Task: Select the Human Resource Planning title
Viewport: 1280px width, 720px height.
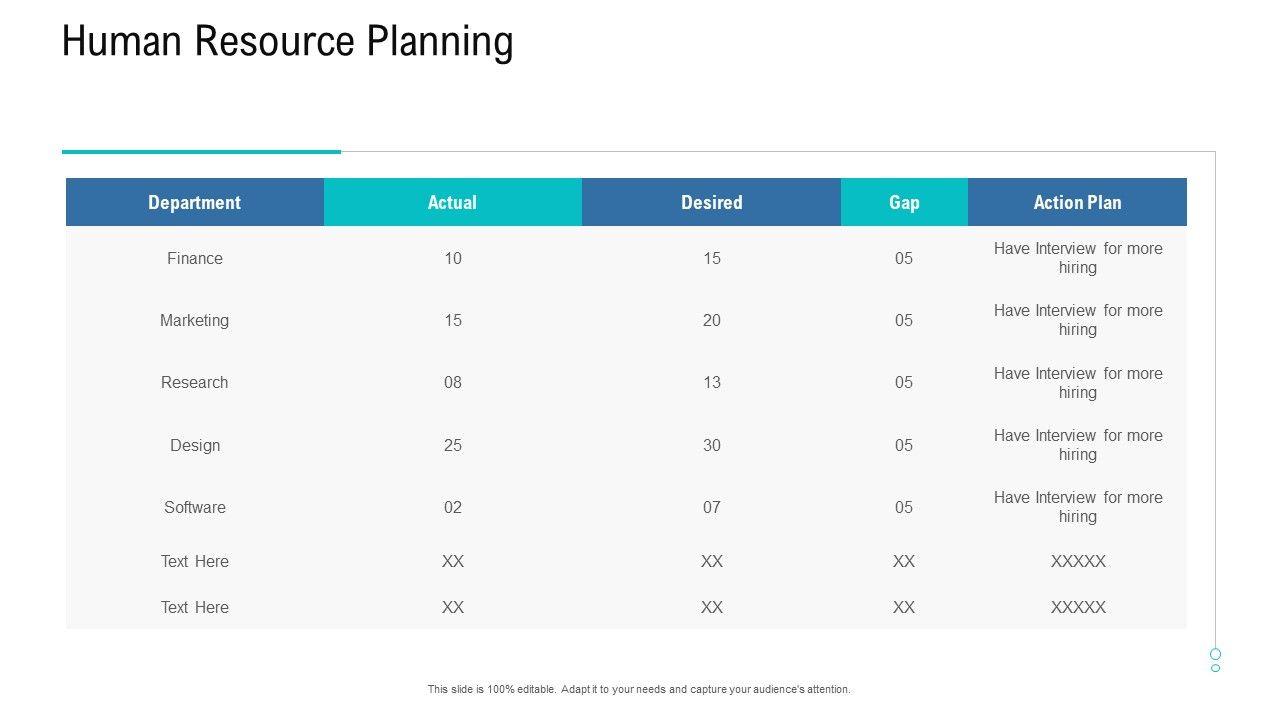Action: coord(288,42)
